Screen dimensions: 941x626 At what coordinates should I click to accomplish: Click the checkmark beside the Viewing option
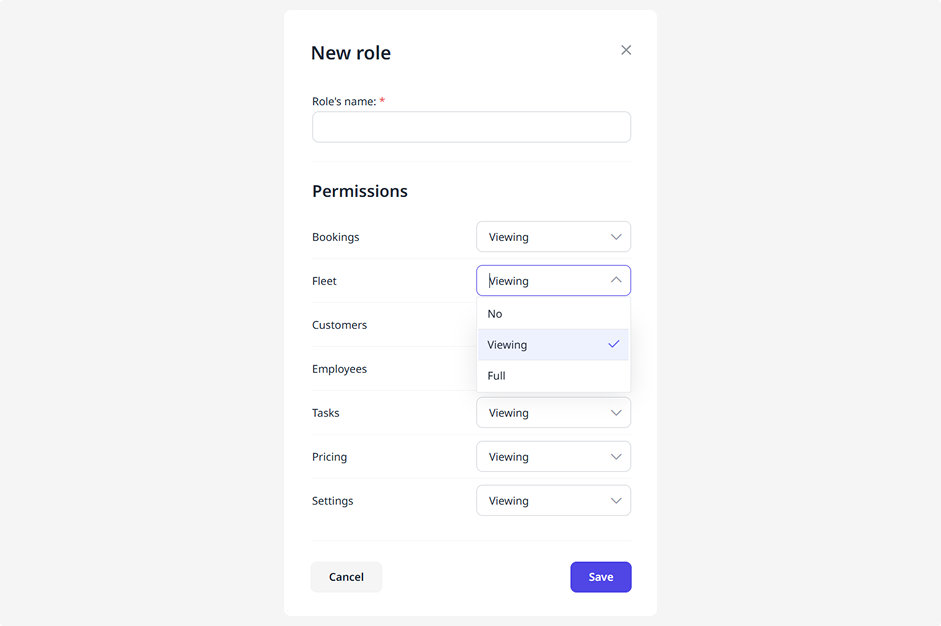pos(614,345)
